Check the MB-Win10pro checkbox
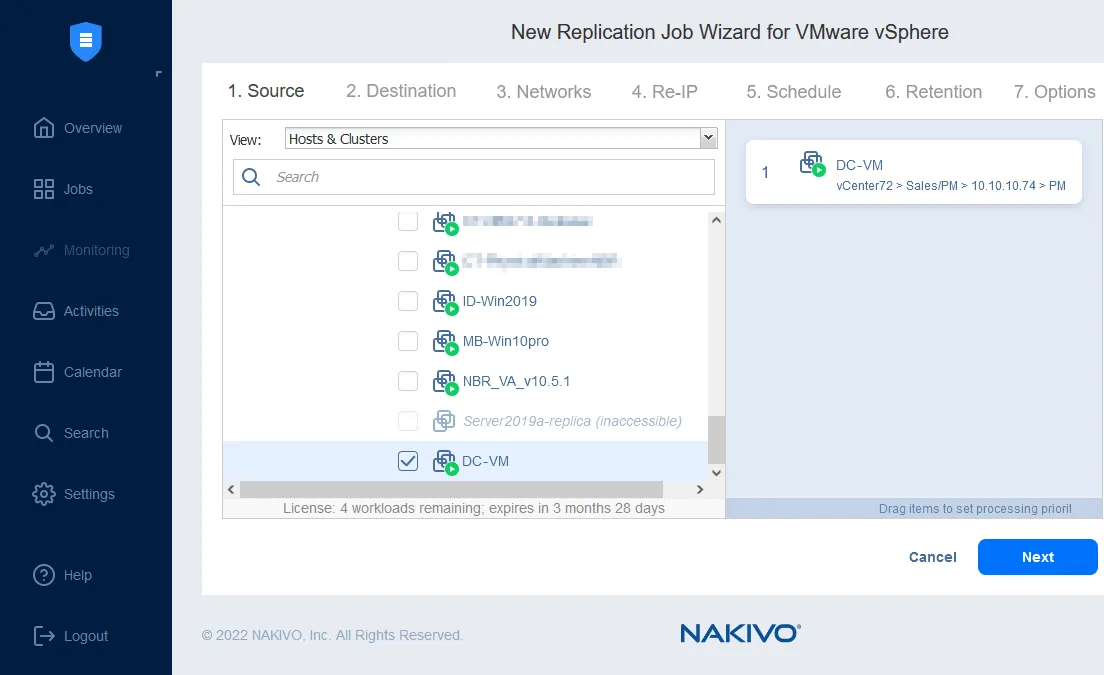1104x675 pixels. [x=407, y=341]
